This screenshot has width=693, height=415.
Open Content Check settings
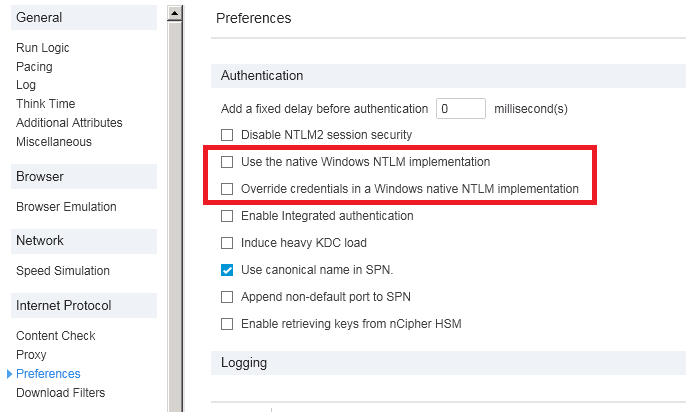click(56, 336)
